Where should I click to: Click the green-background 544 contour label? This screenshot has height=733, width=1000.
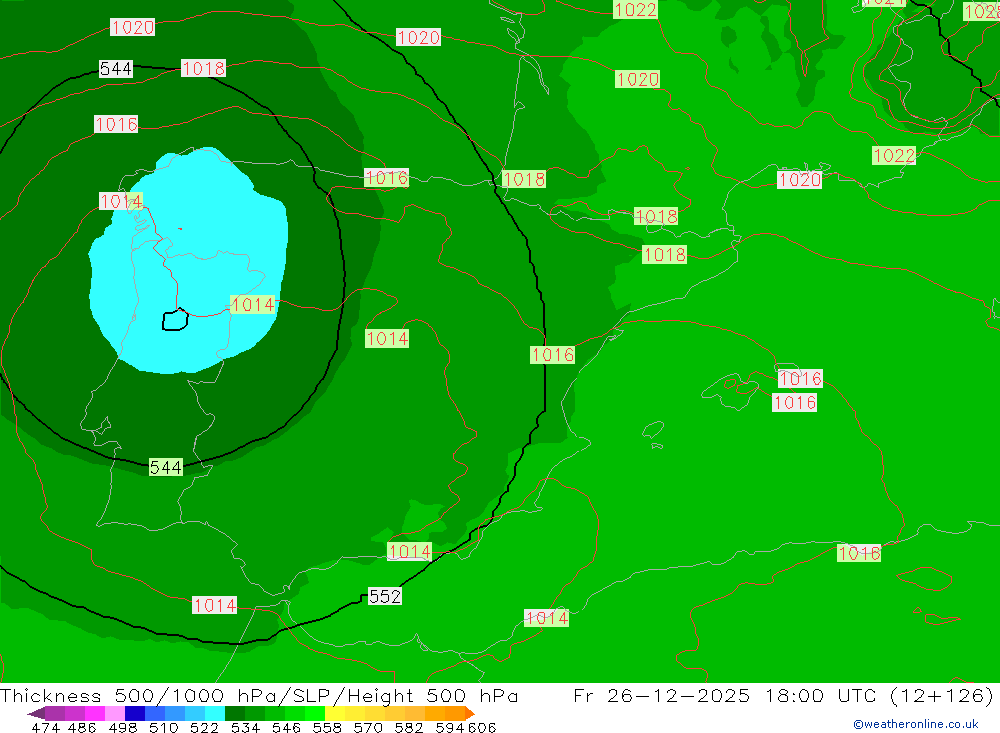click(166, 467)
